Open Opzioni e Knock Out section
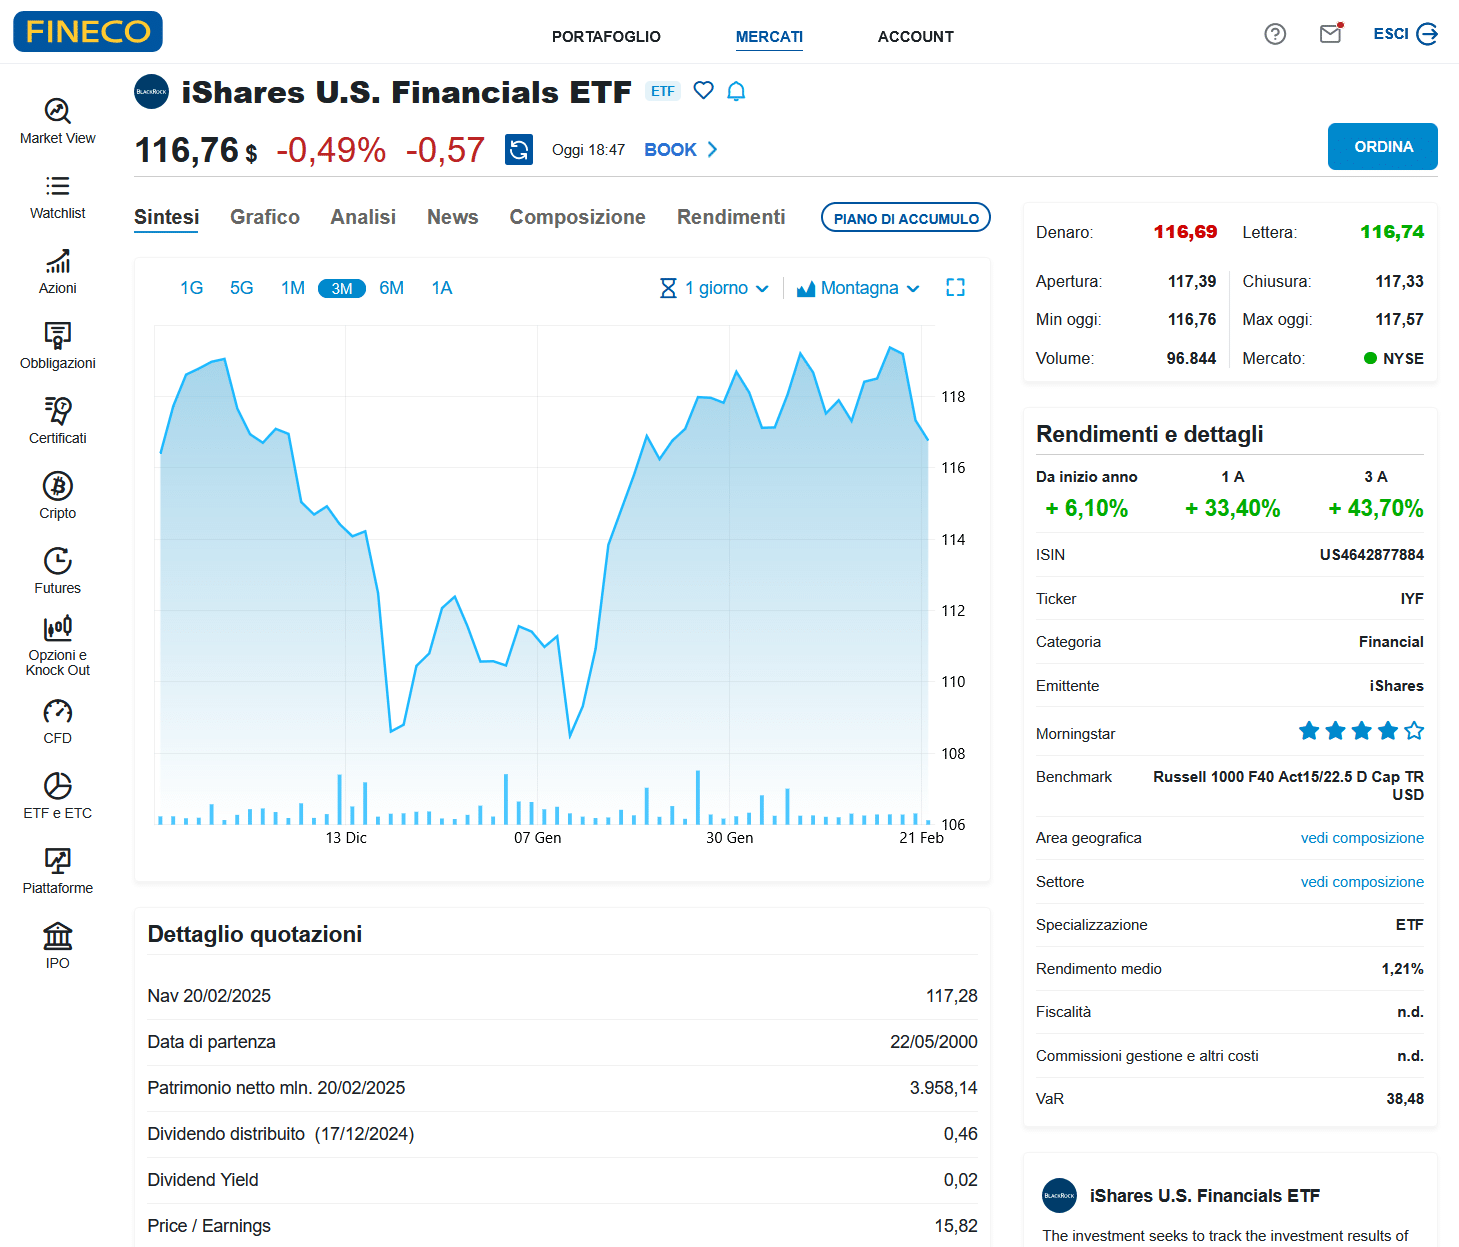This screenshot has width=1459, height=1247. (x=58, y=646)
